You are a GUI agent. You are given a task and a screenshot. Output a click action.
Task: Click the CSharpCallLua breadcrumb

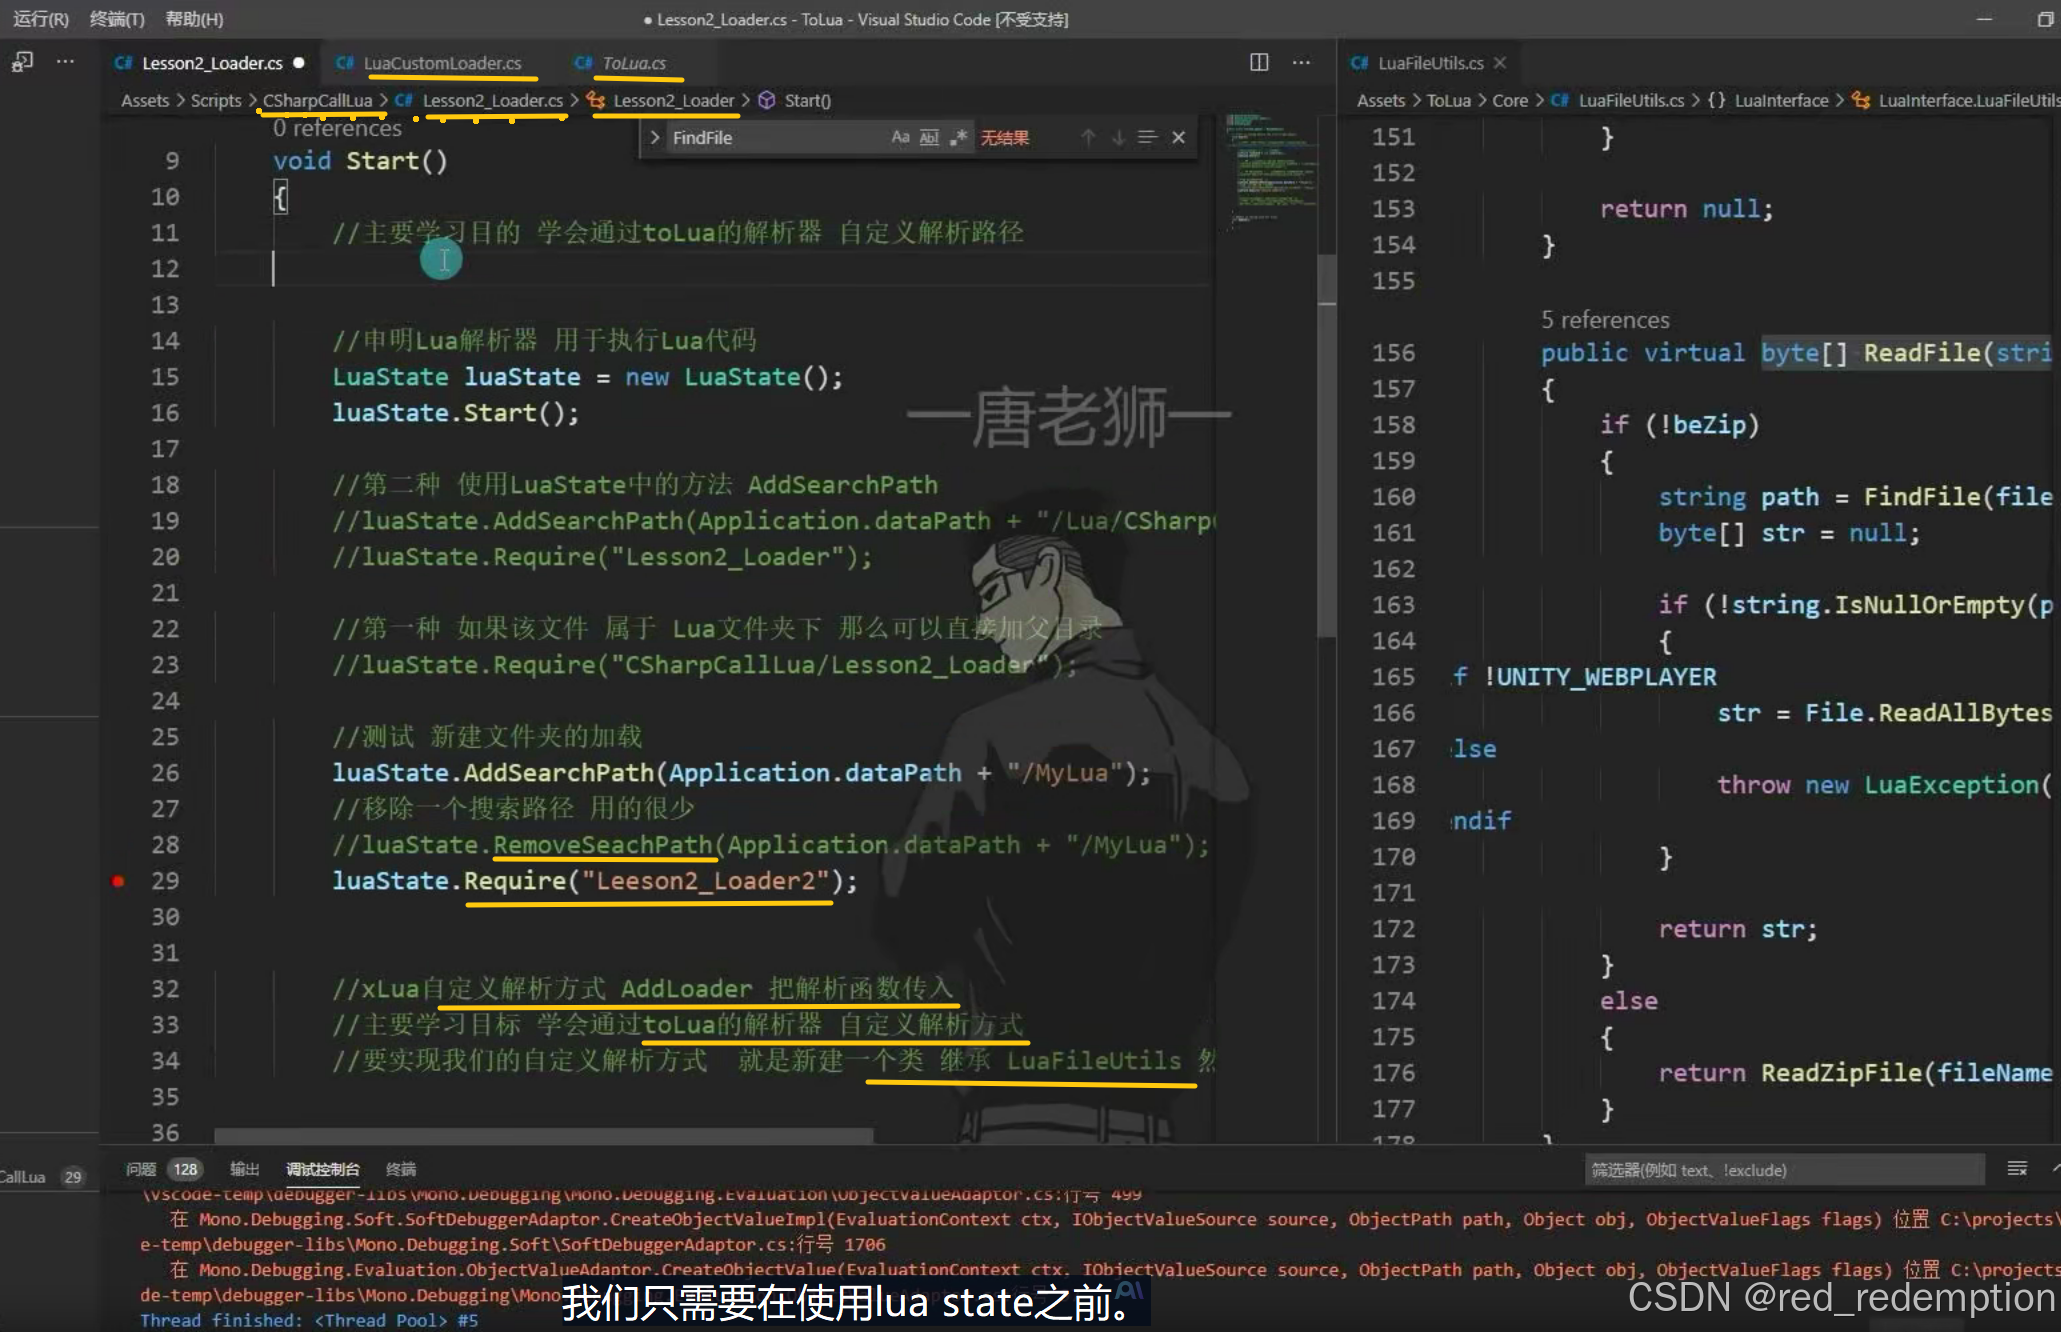(317, 101)
